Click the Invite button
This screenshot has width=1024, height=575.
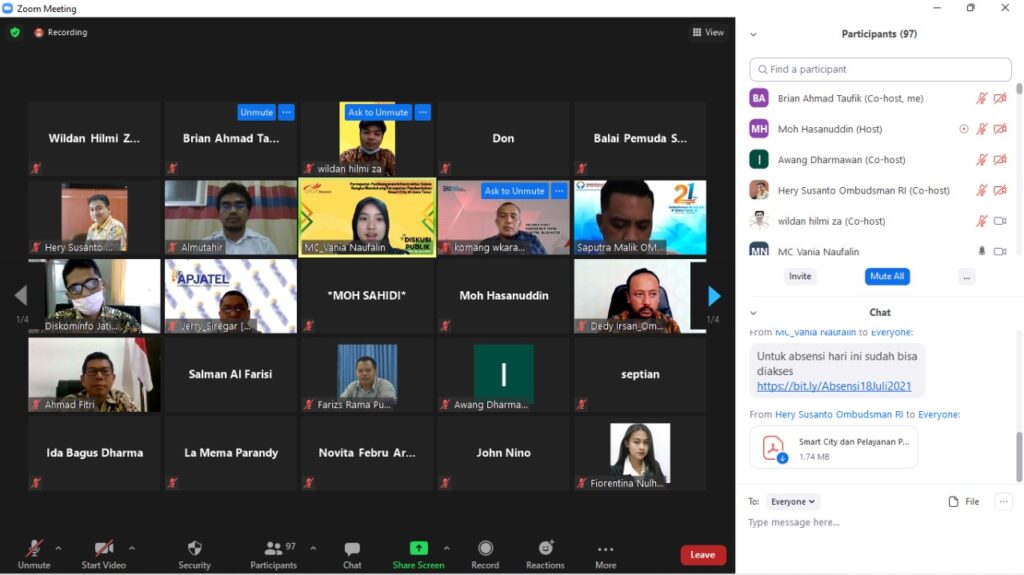tap(800, 276)
